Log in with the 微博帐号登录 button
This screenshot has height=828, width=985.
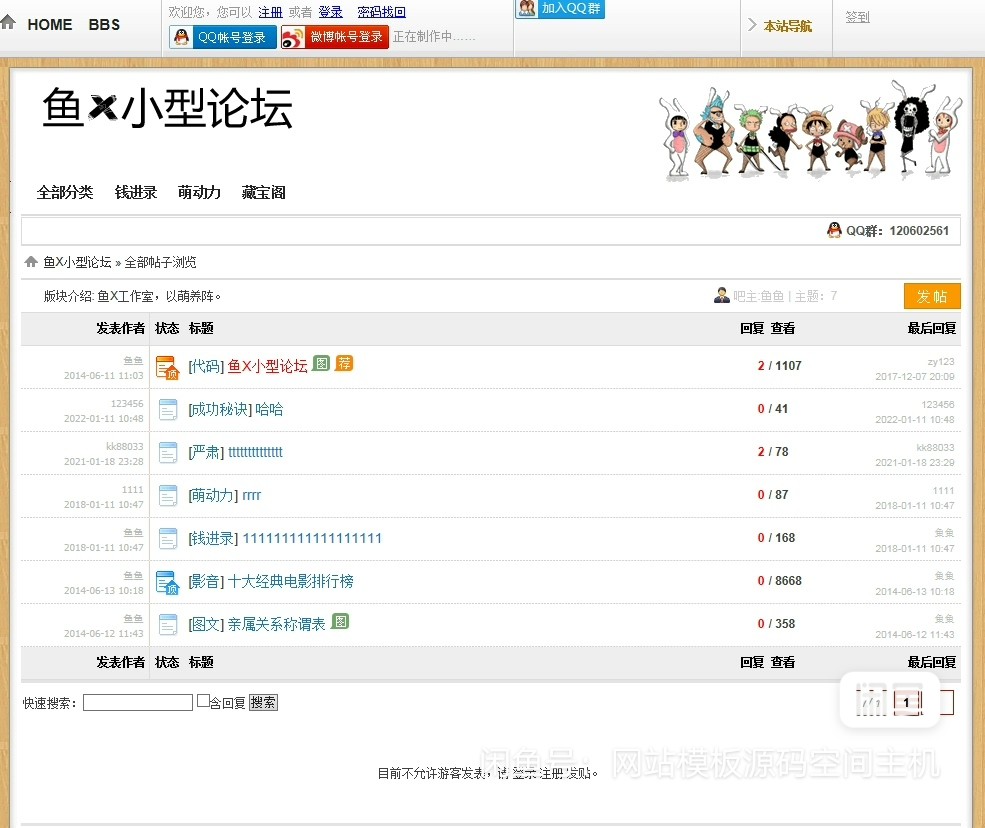(335, 37)
